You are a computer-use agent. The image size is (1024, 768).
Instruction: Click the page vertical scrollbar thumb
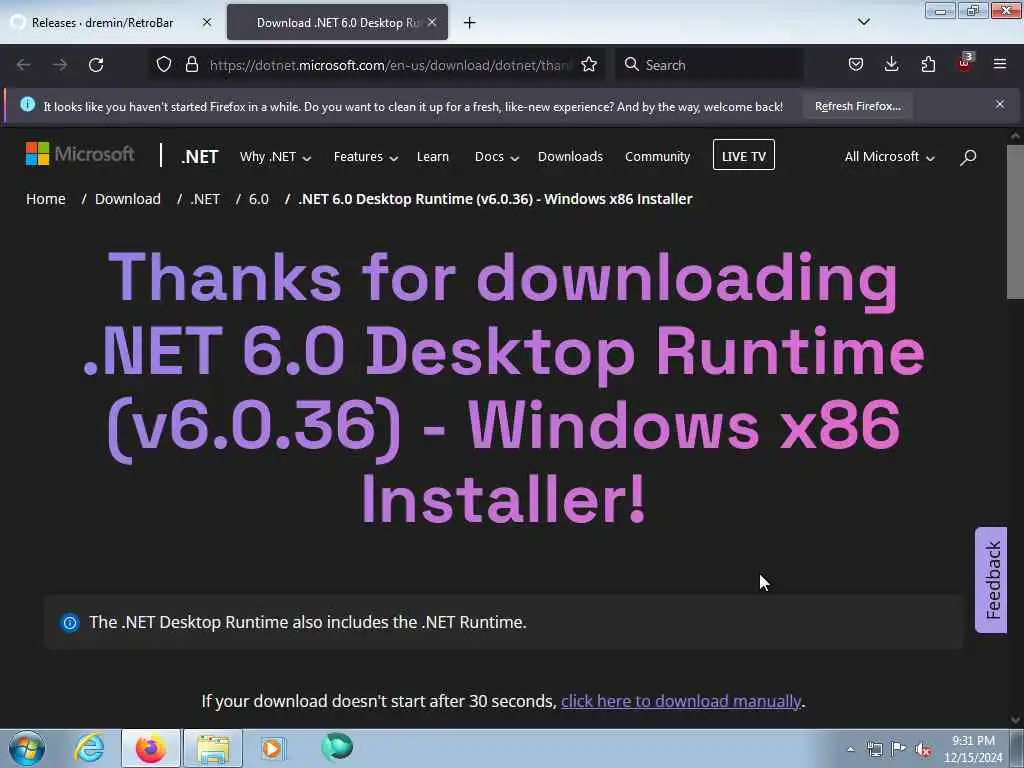click(x=1014, y=222)
